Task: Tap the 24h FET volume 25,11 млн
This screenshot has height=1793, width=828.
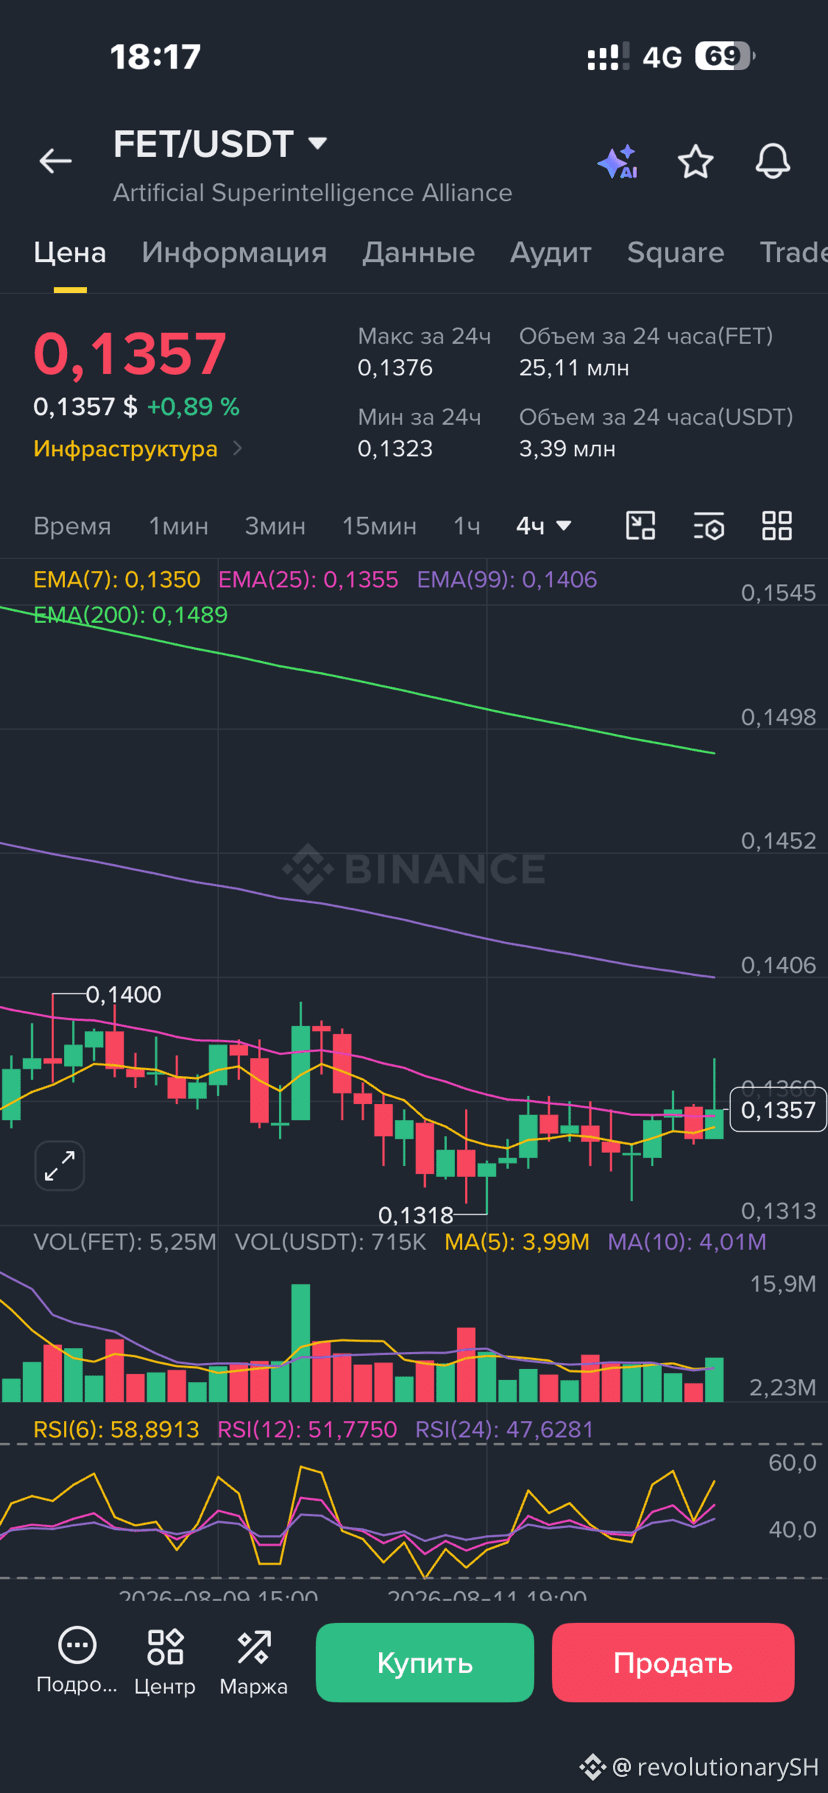Action: click(574, 368)
